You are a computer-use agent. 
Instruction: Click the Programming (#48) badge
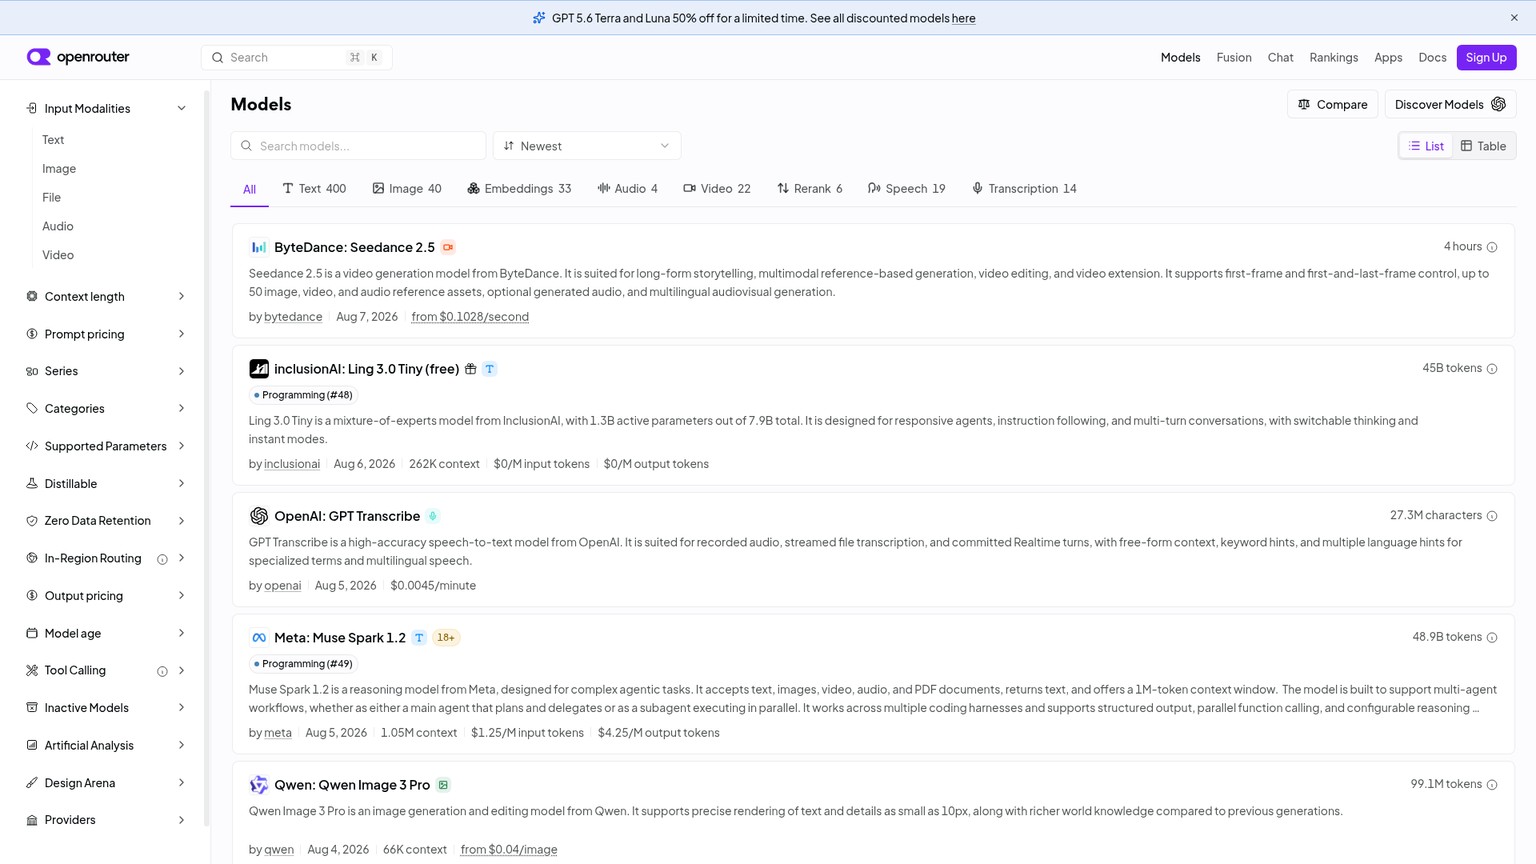pos(303,395)
